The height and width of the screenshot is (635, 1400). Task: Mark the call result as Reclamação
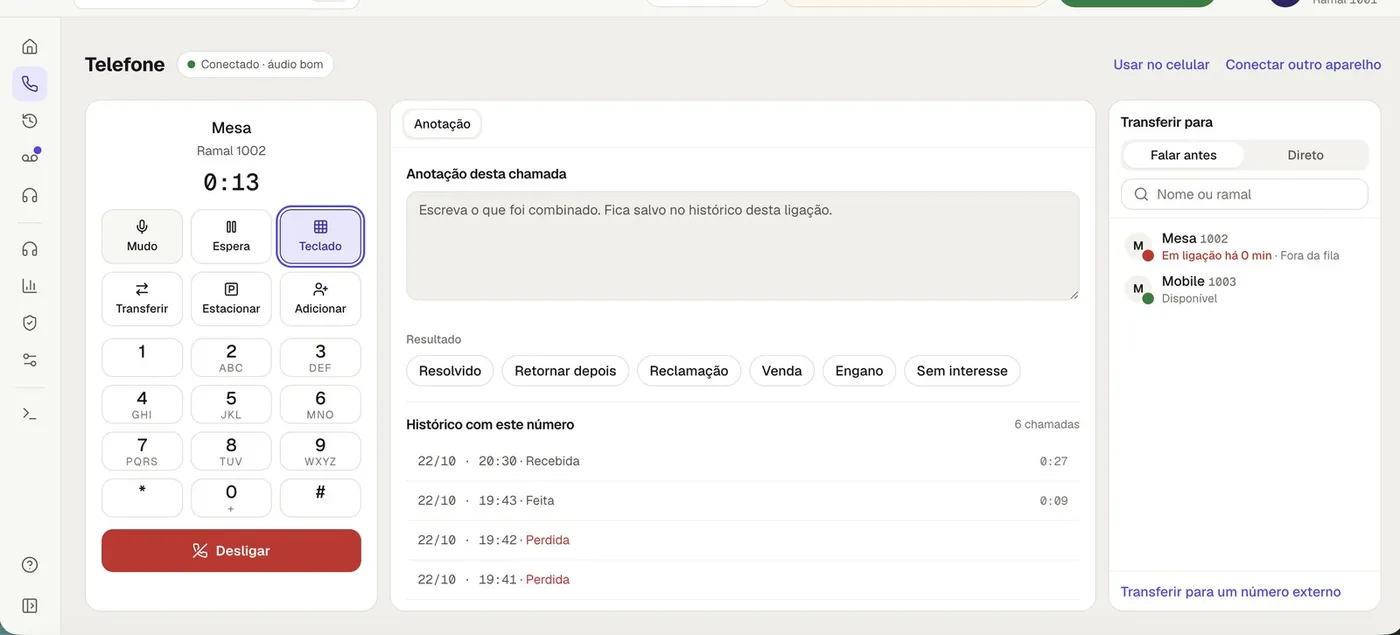pyautogui.click(x=689, y=371)
